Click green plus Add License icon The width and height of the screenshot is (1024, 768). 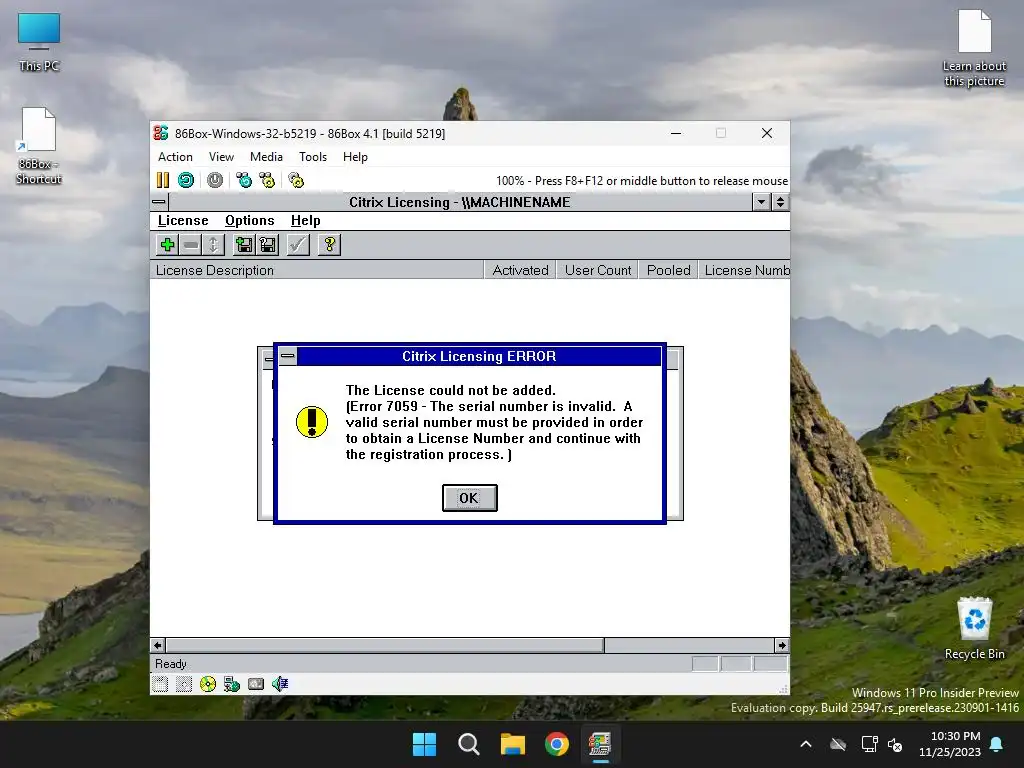[167, 245]
